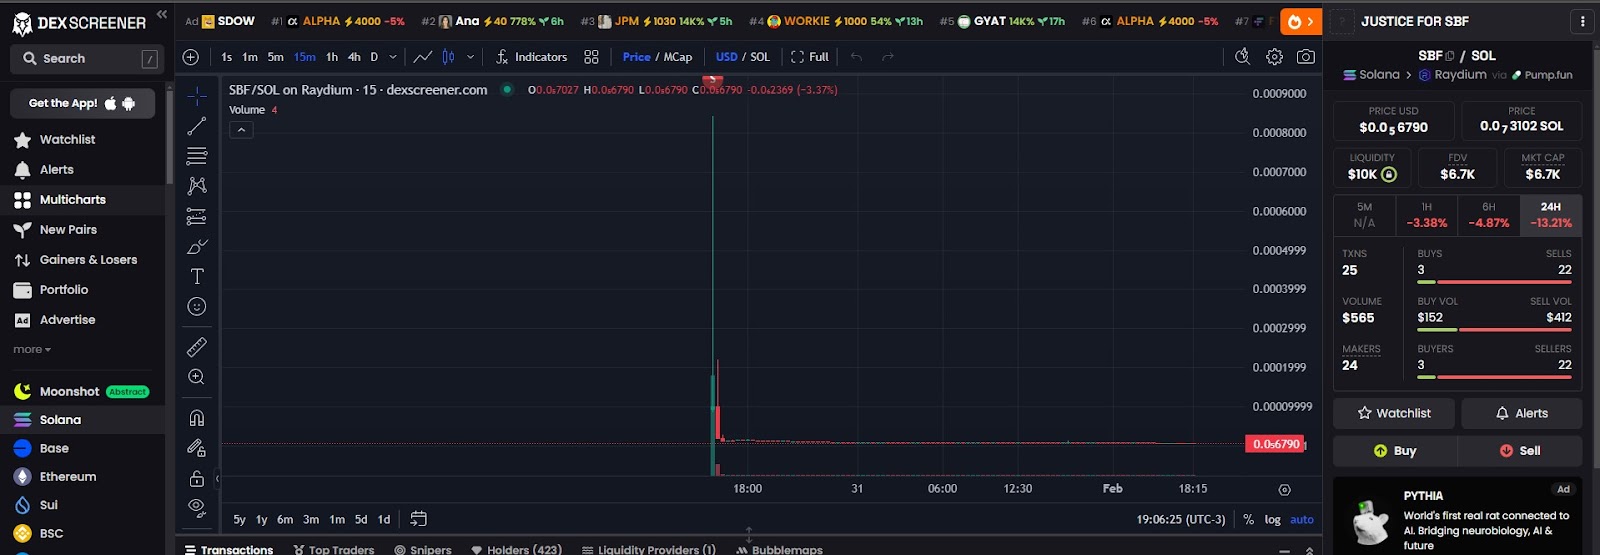Add SBF pair to Watchlist
1600x555 pixels.
1394,413
